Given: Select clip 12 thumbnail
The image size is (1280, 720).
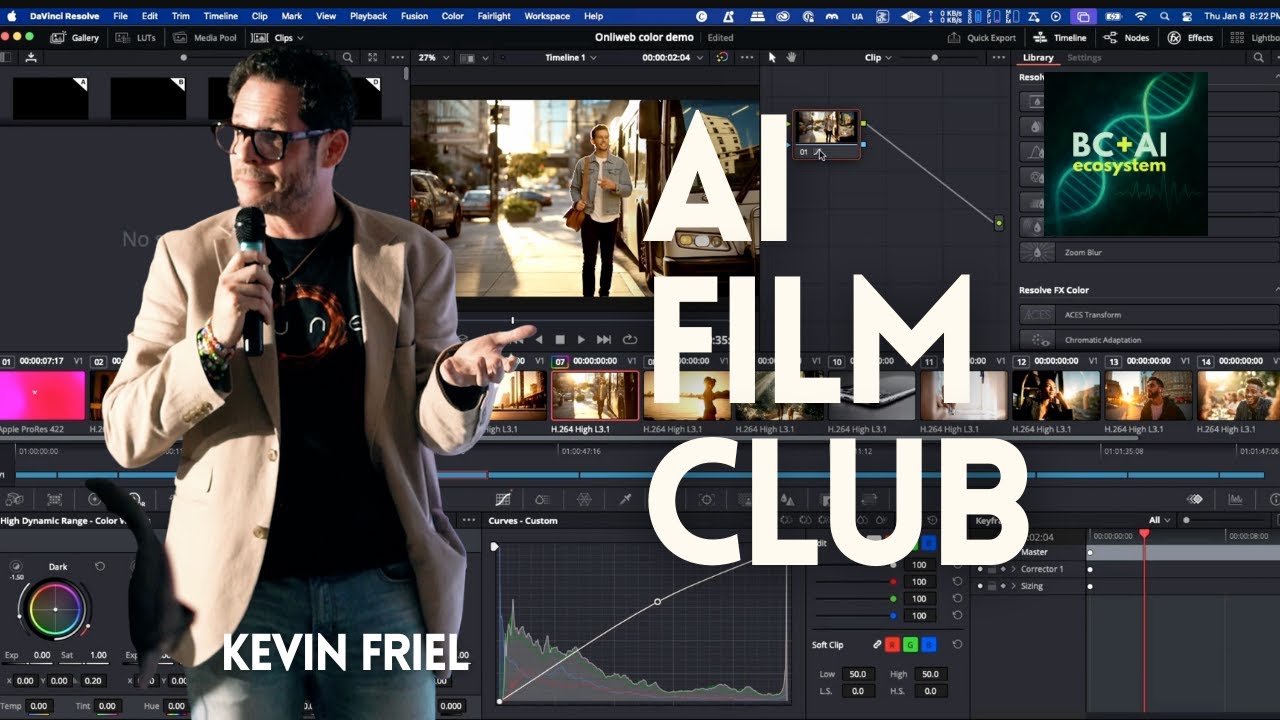Looking at the screenshot, I should 1056,396.
